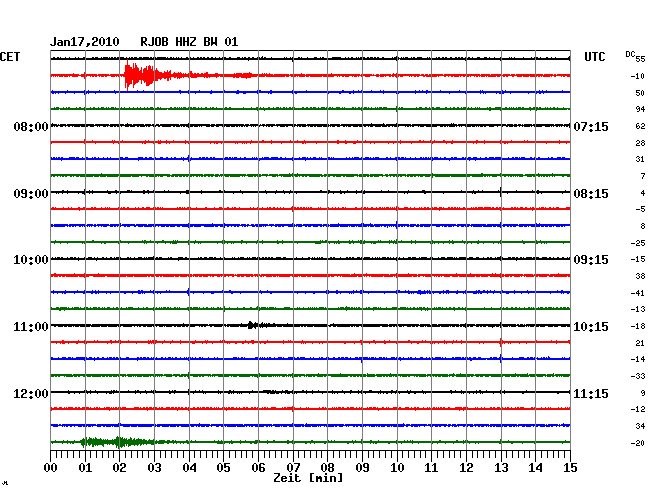
Task: Select the DC offset value 4
Action: (643, 193)
